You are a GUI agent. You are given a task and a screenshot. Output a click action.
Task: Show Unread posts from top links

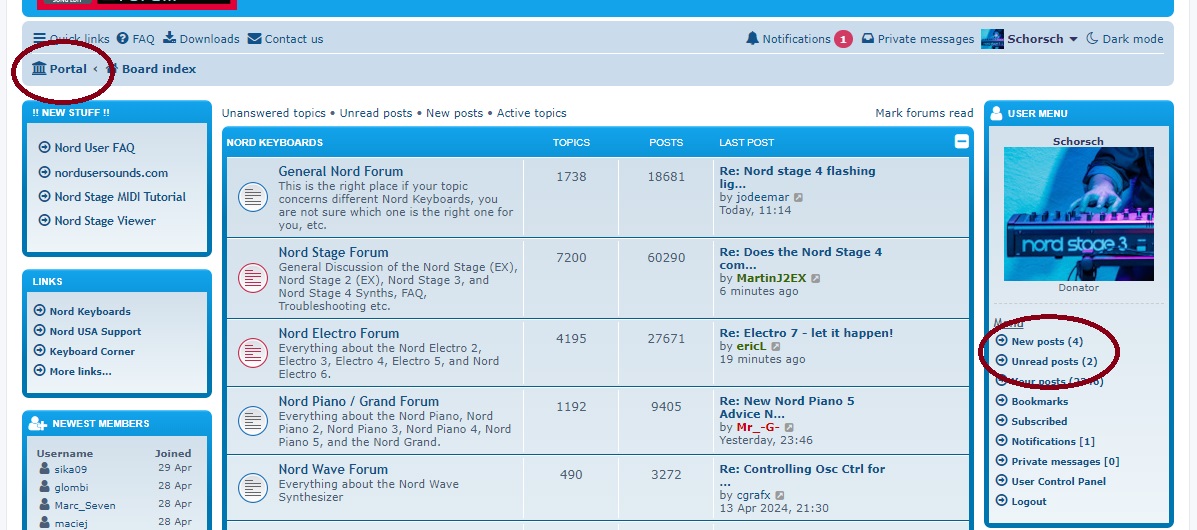click(x=376, y=113)
